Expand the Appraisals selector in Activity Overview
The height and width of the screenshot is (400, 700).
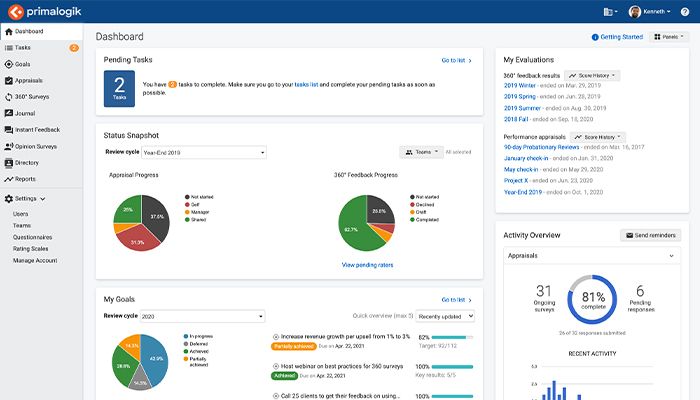click(x=592, y=256)
